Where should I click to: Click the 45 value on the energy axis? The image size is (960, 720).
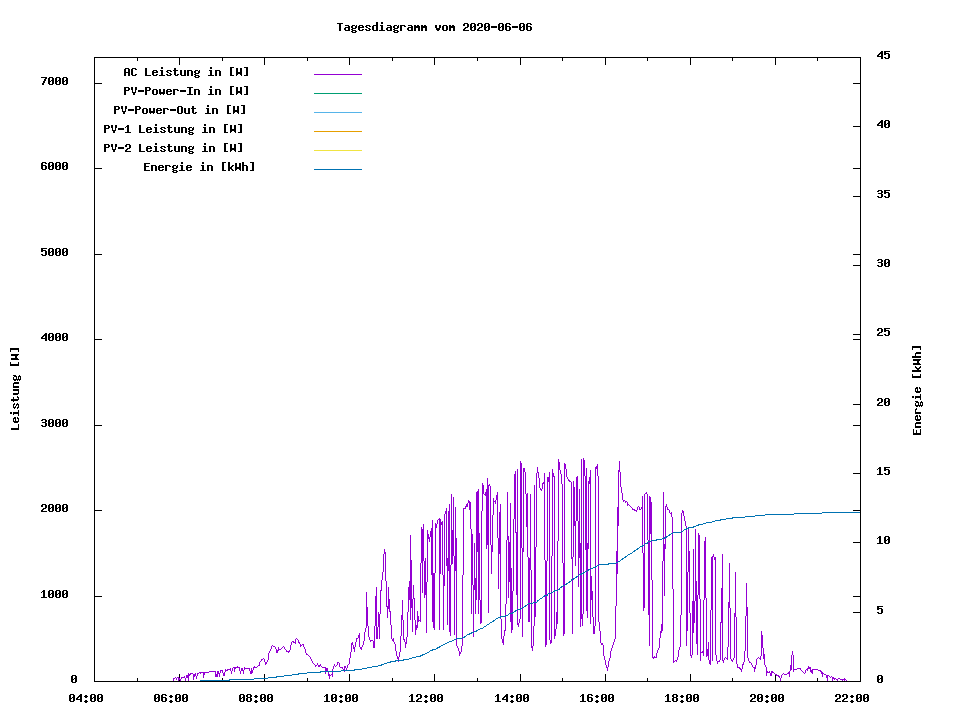click(884, 55)
